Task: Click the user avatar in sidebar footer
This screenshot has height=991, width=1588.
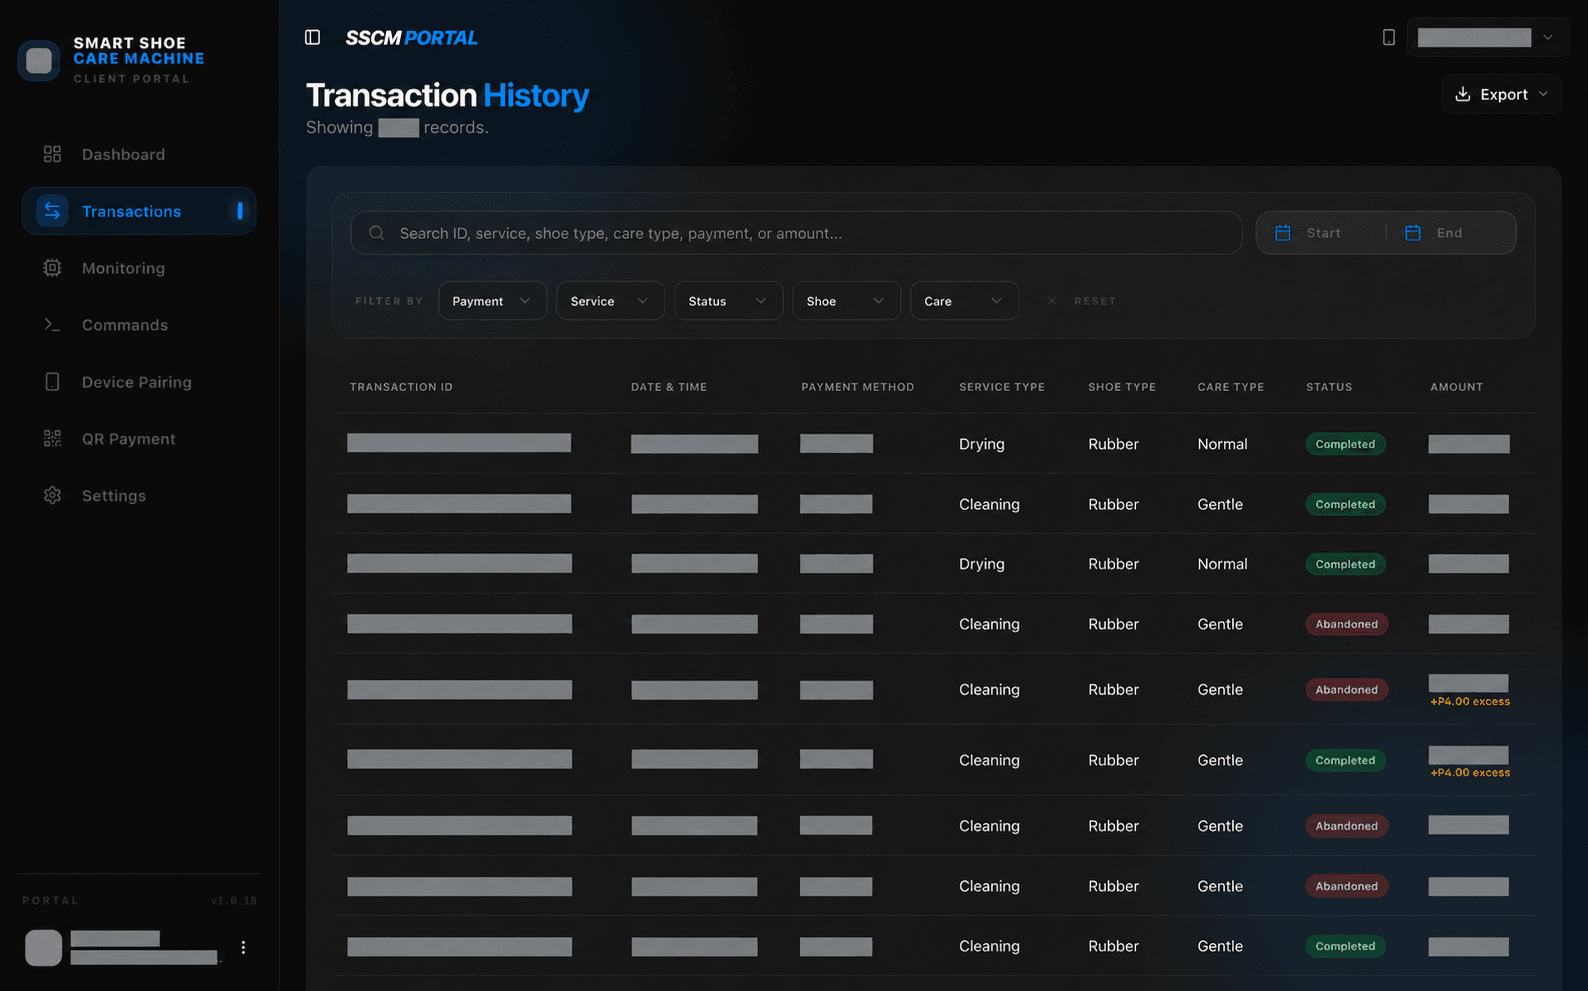Action: pos(43,947)
